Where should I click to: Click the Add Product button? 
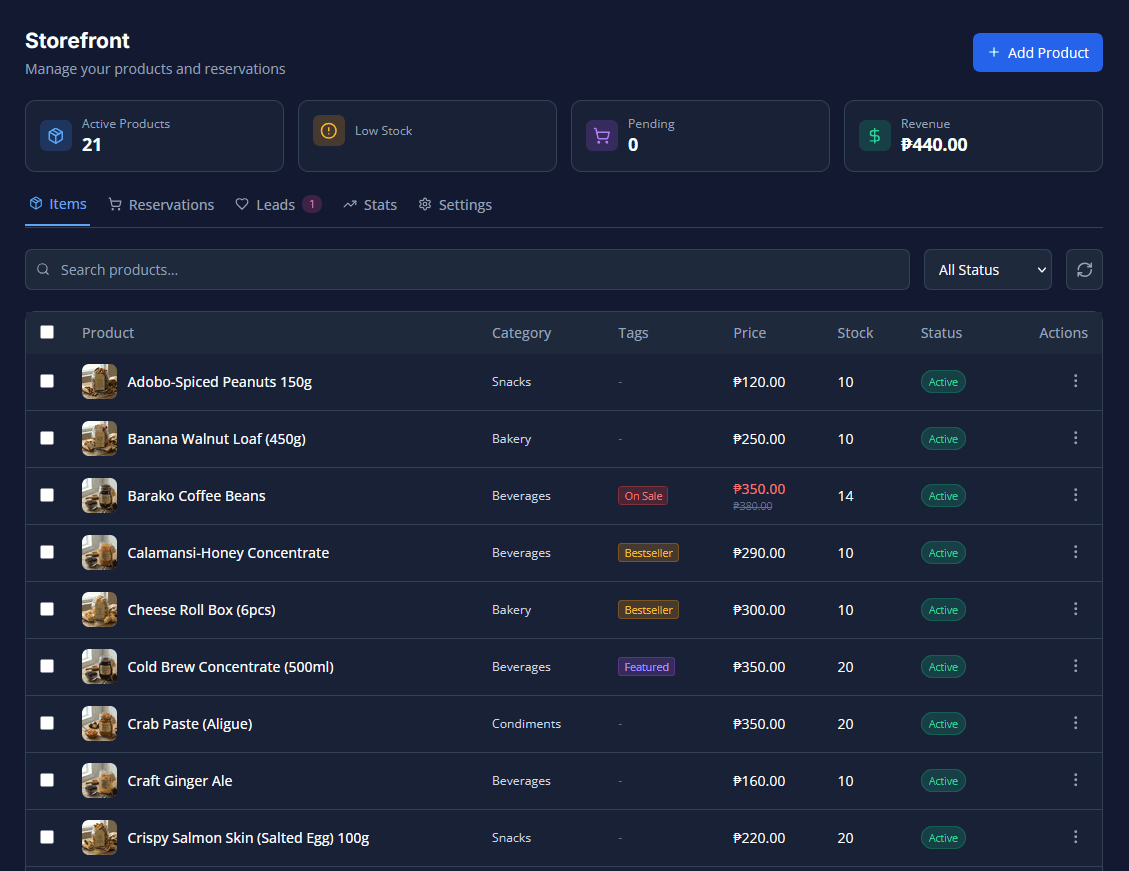(x=1037, y=53)
